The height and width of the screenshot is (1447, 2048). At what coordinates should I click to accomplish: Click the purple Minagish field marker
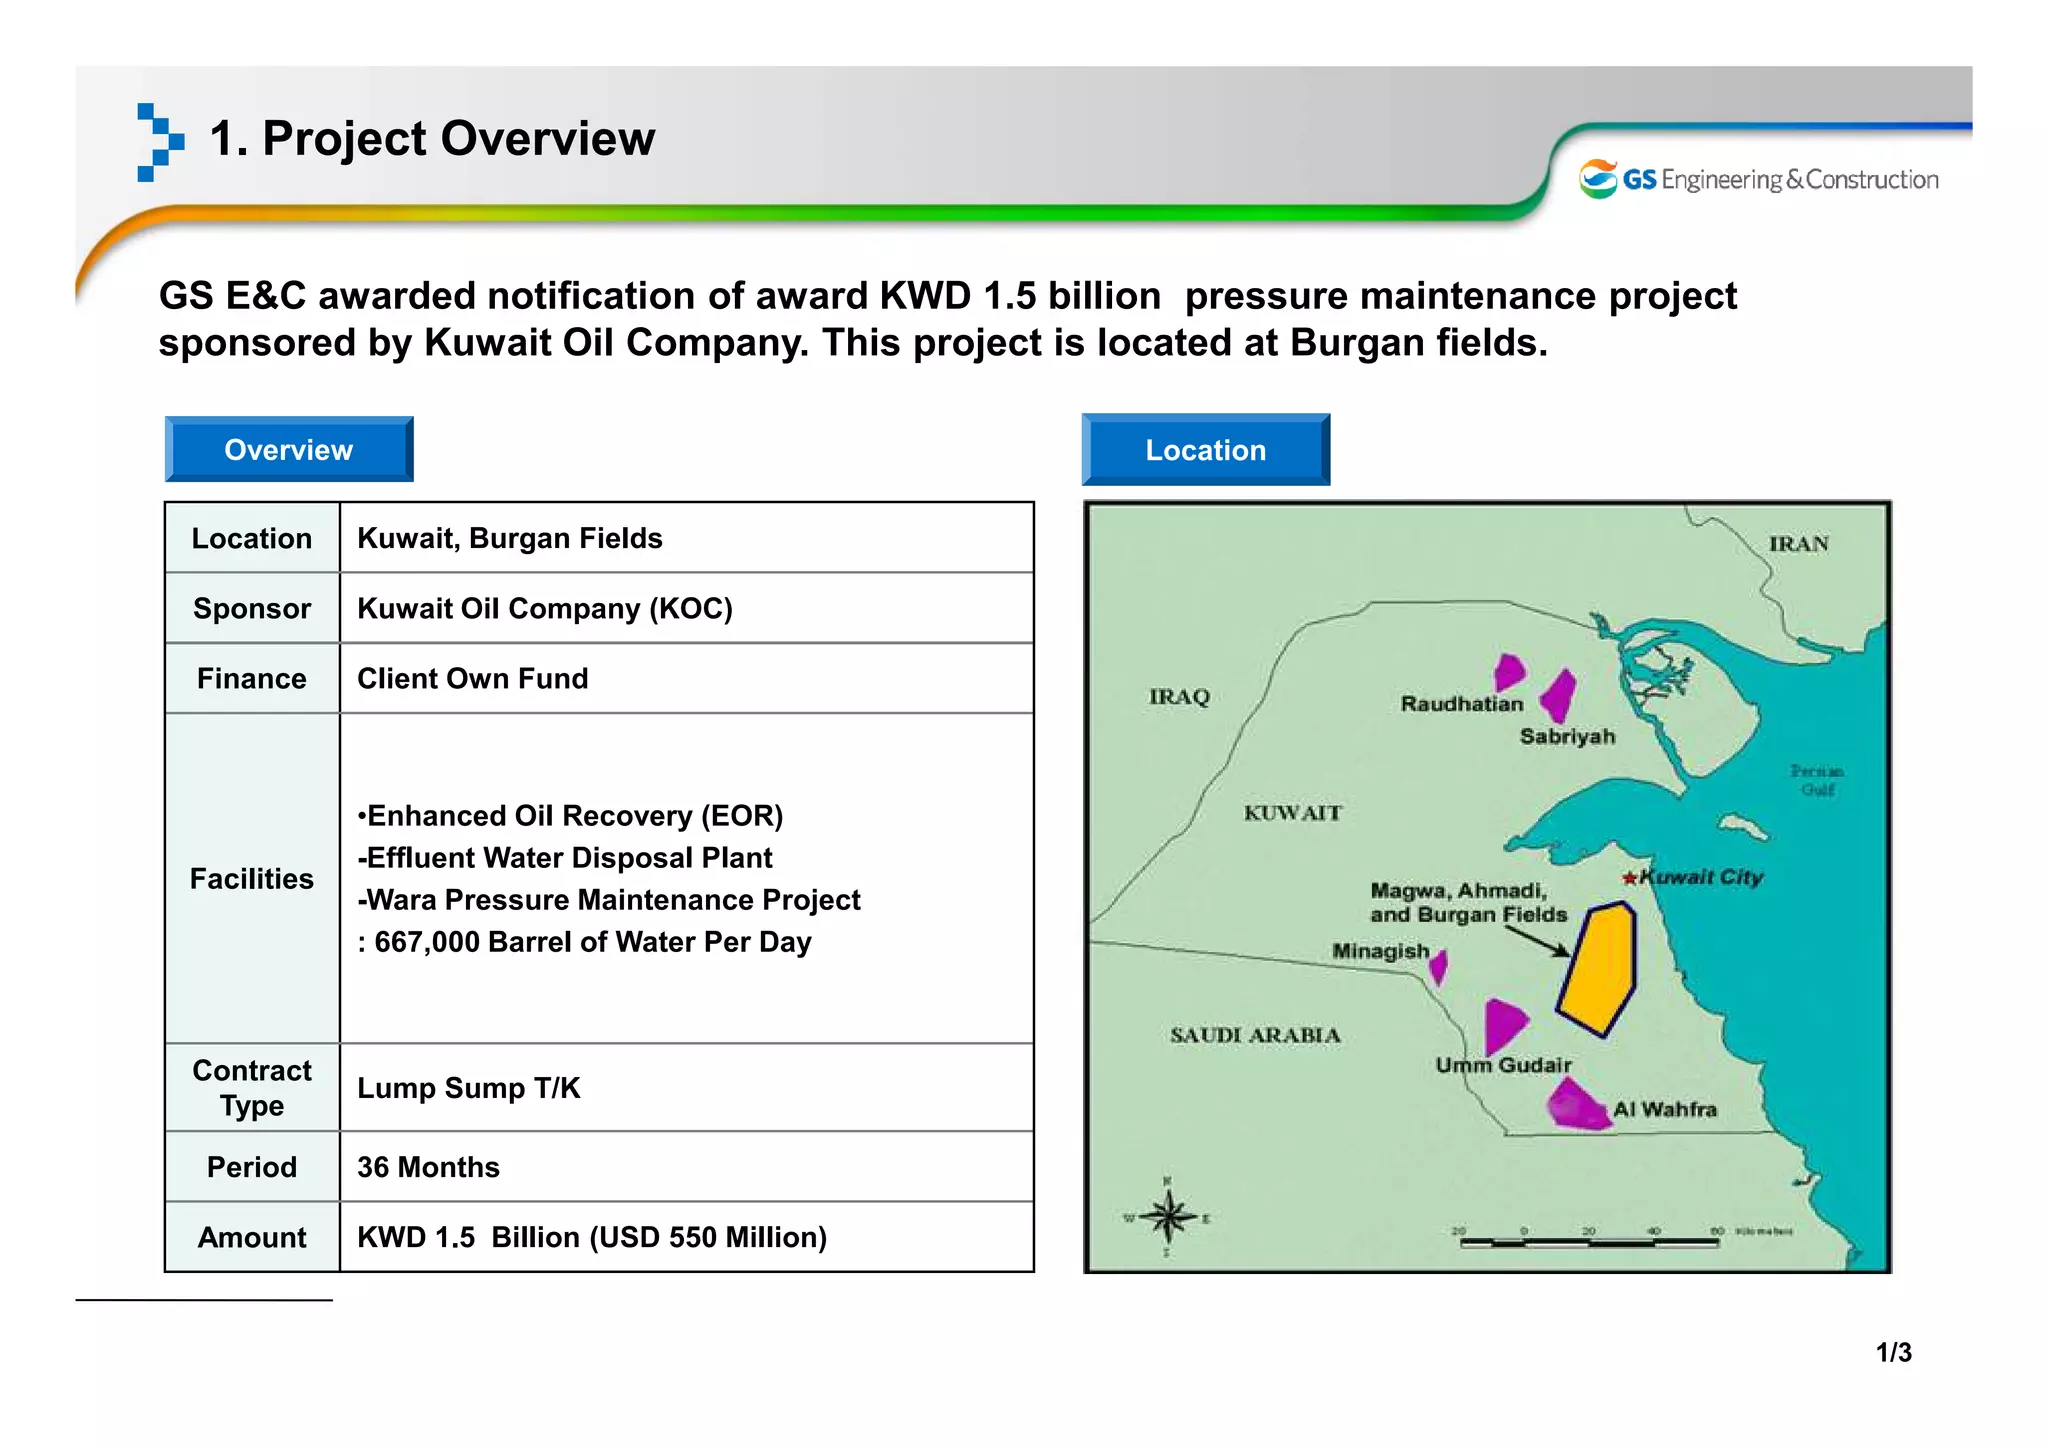pos(1439,967)
